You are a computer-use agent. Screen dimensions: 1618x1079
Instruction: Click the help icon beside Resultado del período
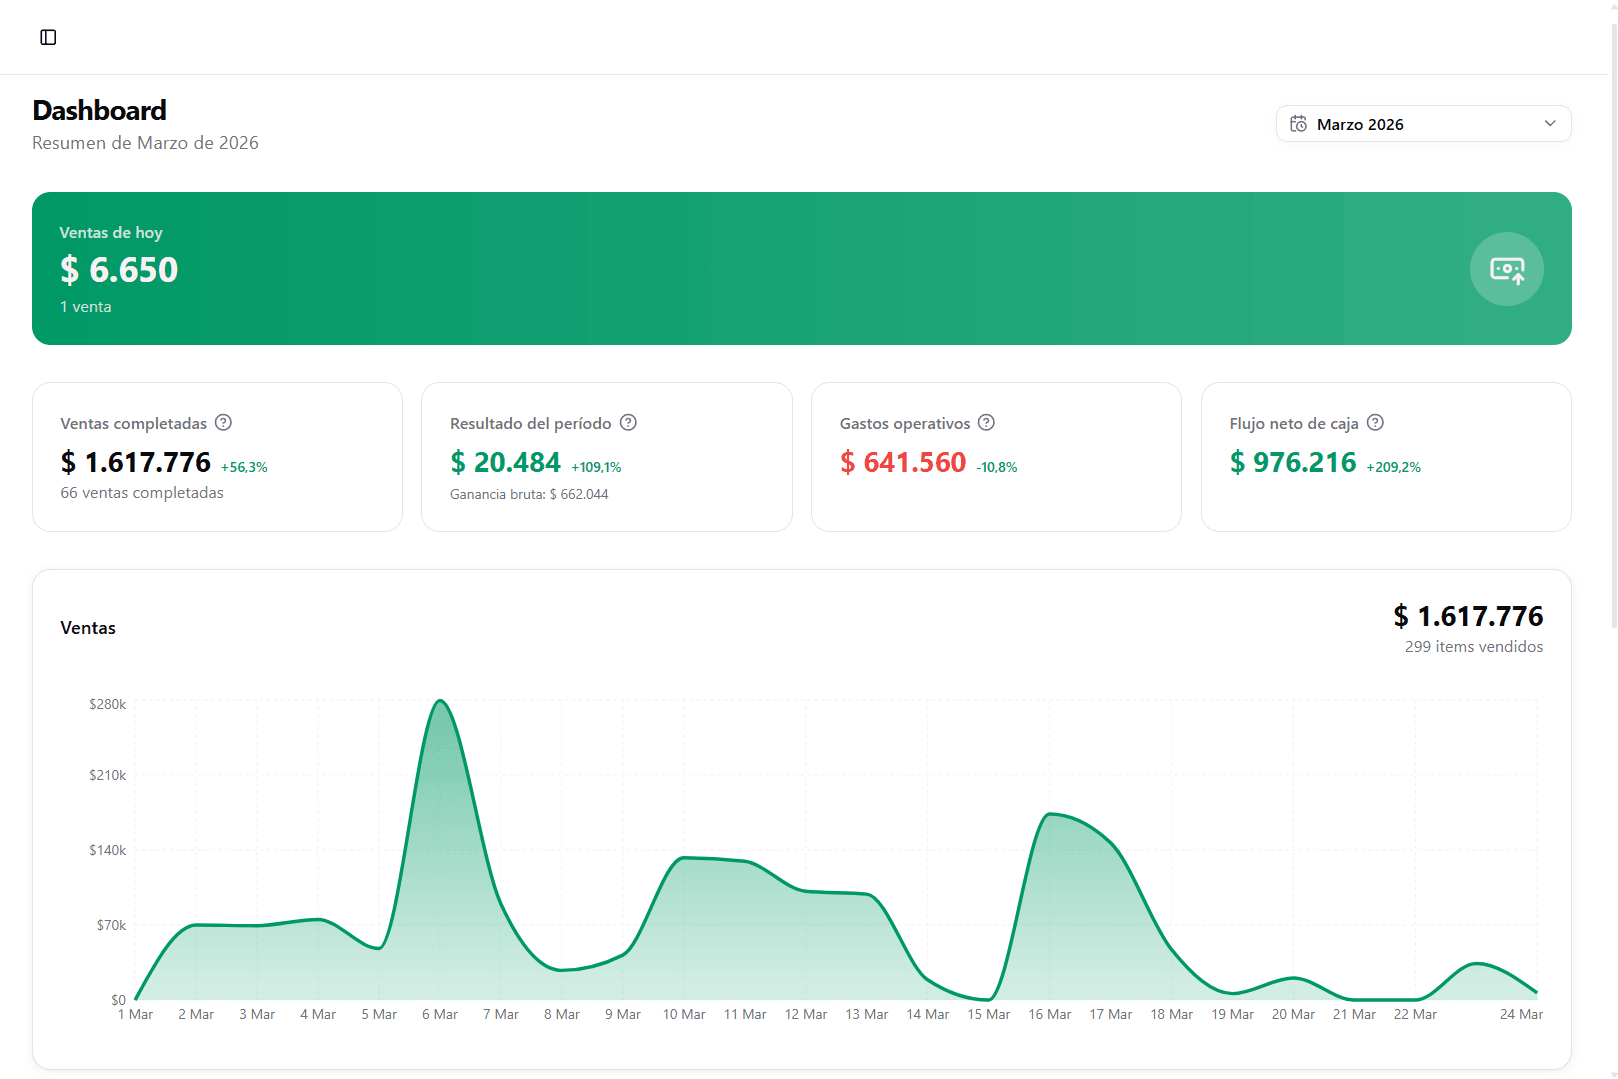(x=628, y=423)
